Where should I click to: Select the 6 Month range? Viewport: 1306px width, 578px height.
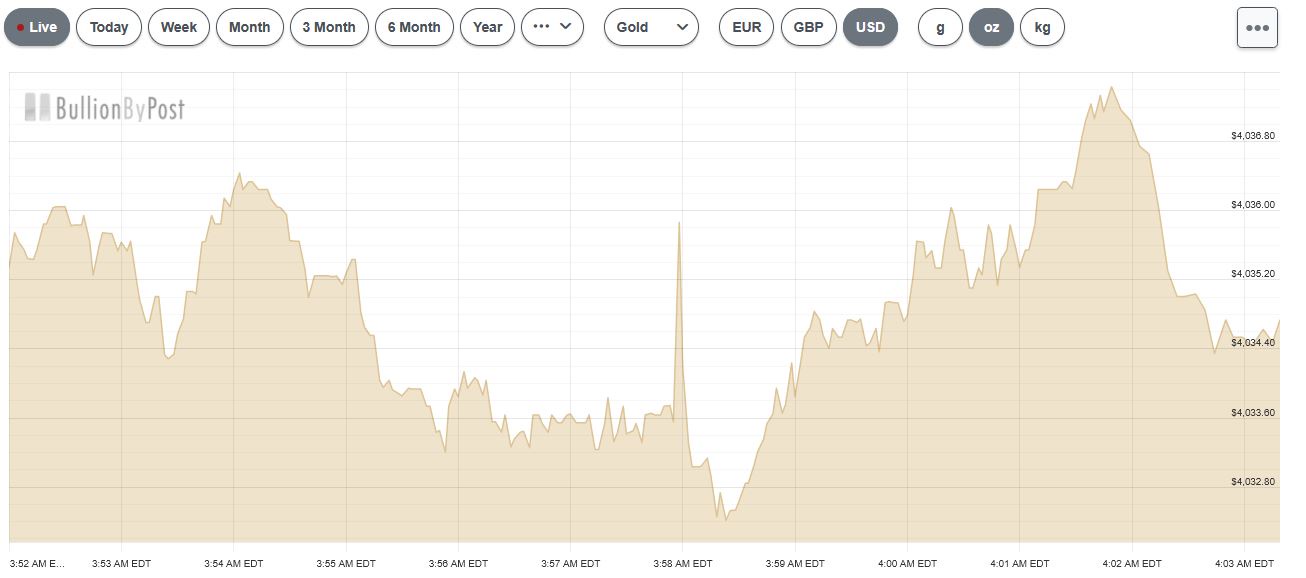[x=414, y=27]
